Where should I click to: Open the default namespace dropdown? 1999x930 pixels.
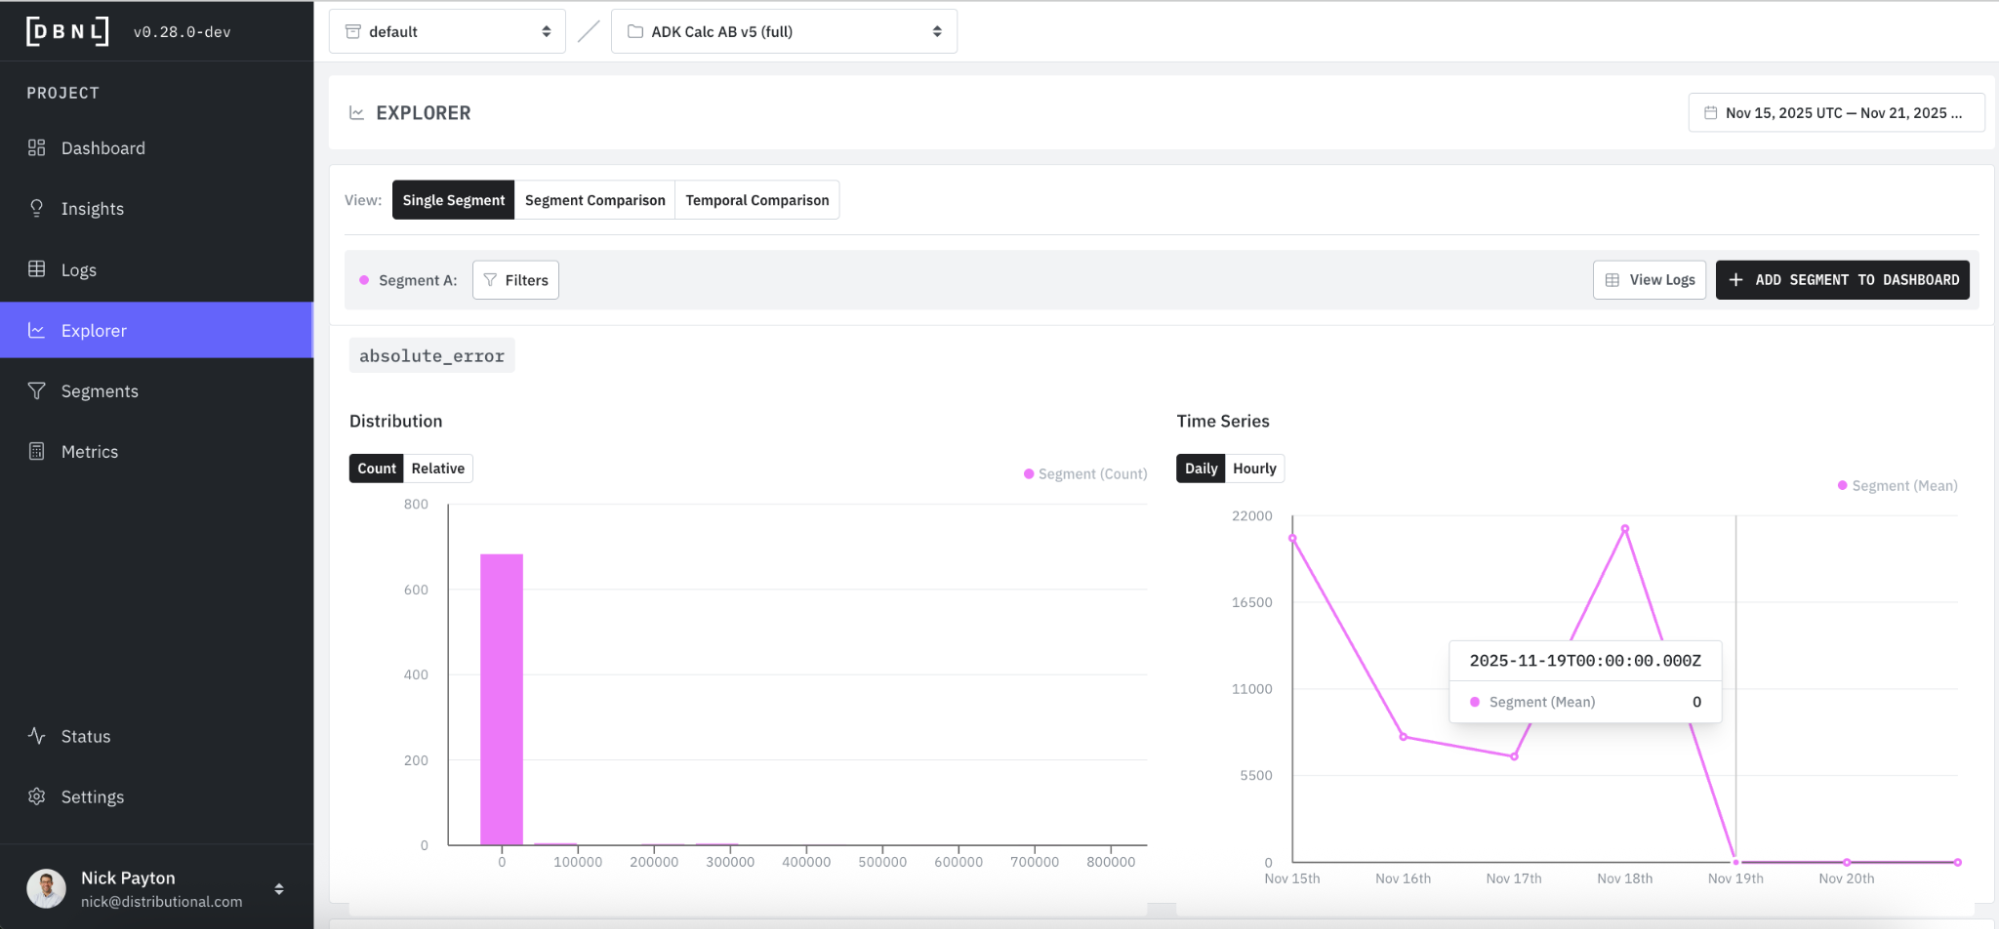point(447,32)
